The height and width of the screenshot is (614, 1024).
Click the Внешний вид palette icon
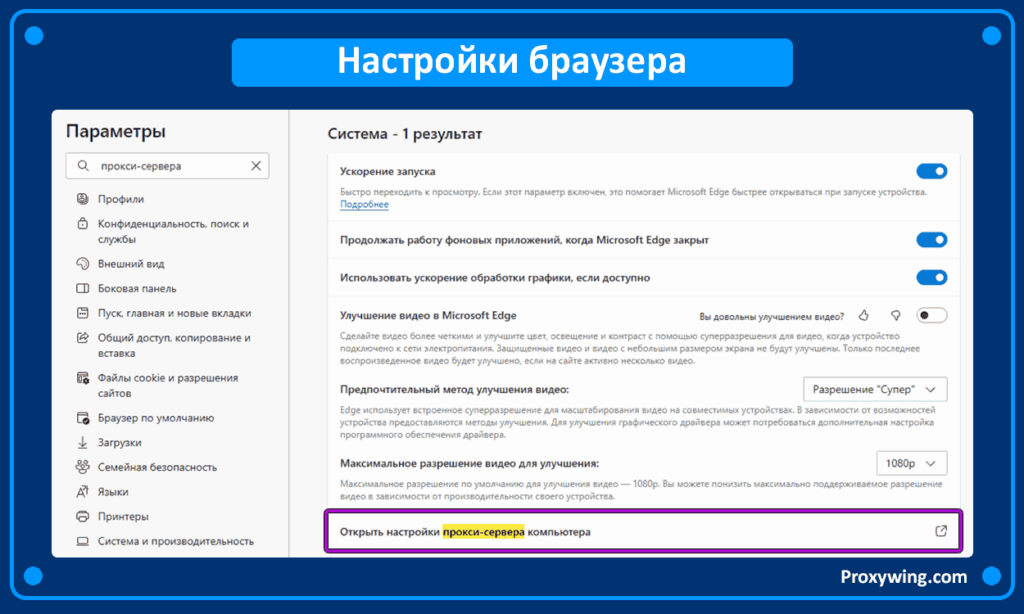(x=82, y=263)
